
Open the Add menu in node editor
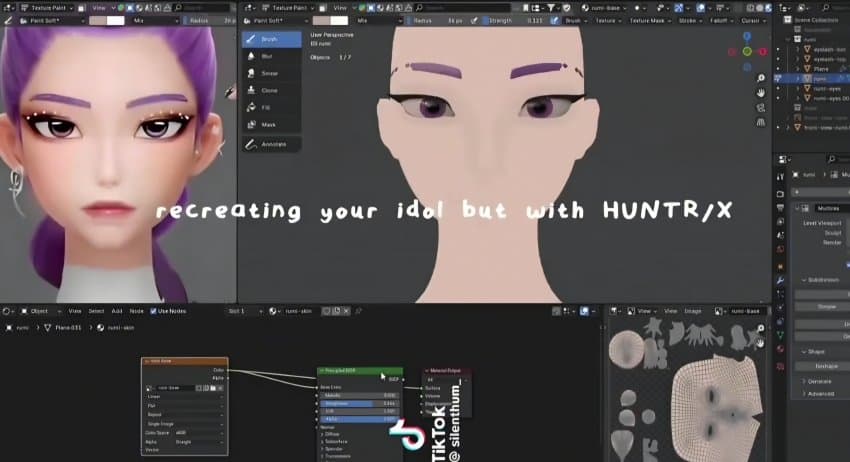pos(117,311)
